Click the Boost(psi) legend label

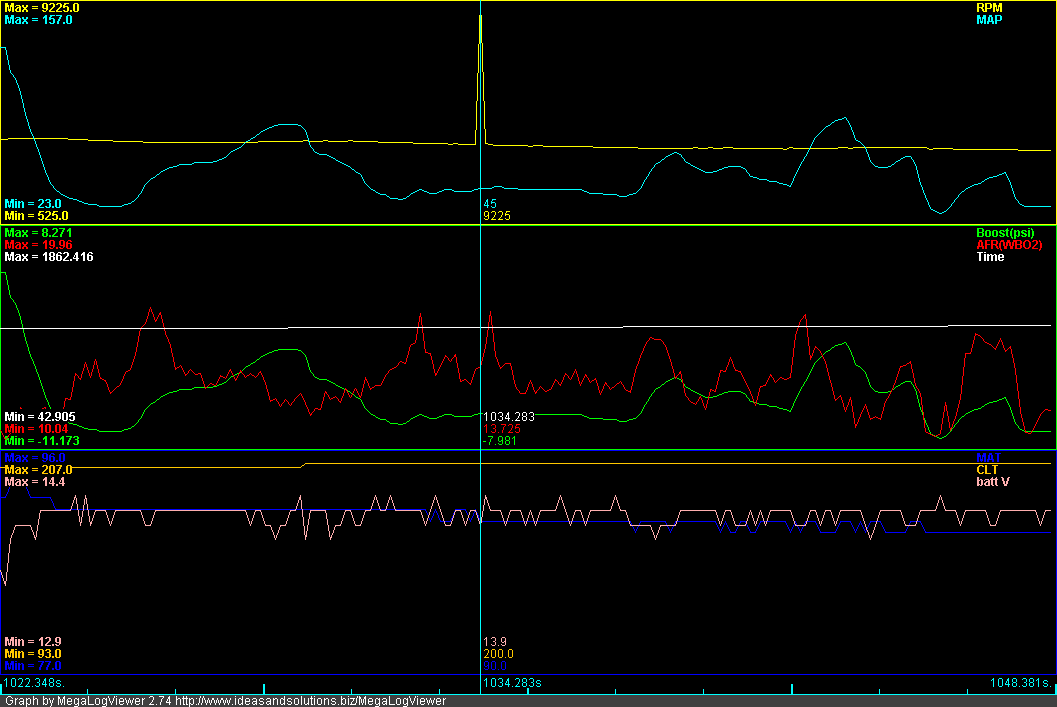[1015, 232]
